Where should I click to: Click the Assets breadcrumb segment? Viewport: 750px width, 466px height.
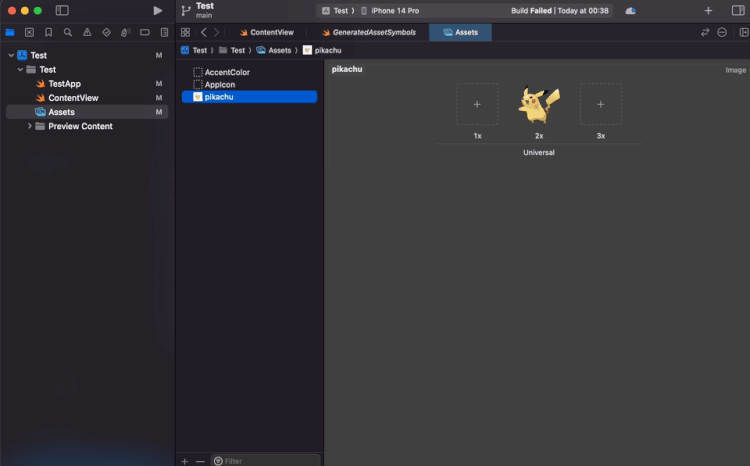[274, 50]
